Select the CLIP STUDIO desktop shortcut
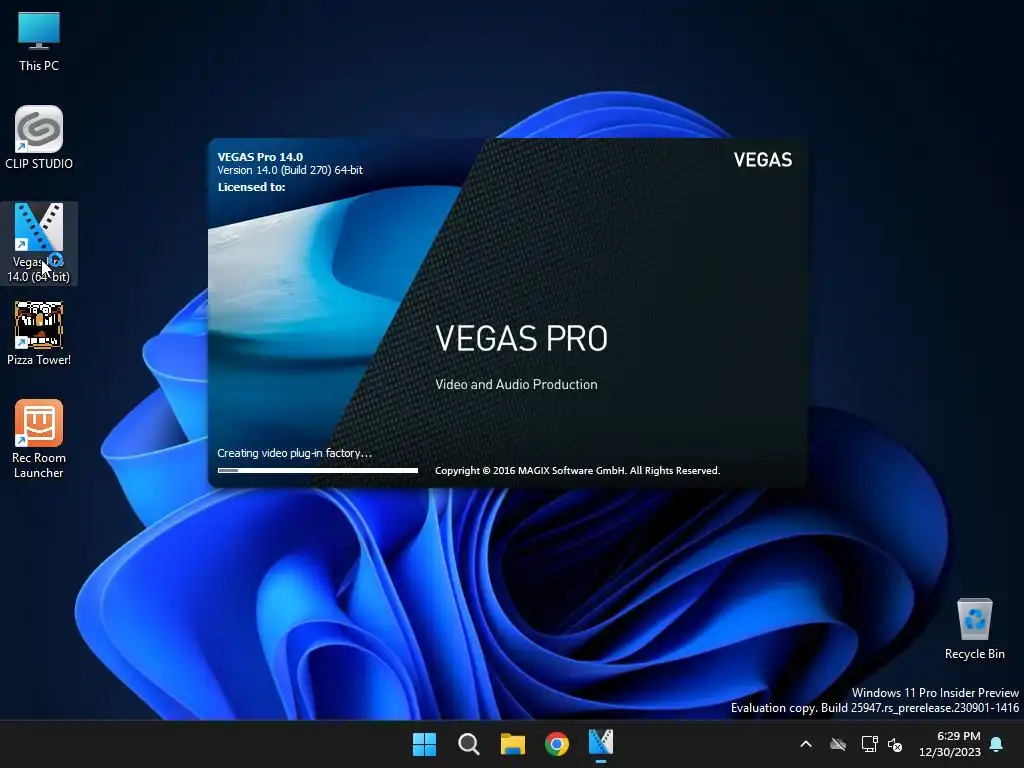This screenshot has width=1024, height=768. (39, 138)
